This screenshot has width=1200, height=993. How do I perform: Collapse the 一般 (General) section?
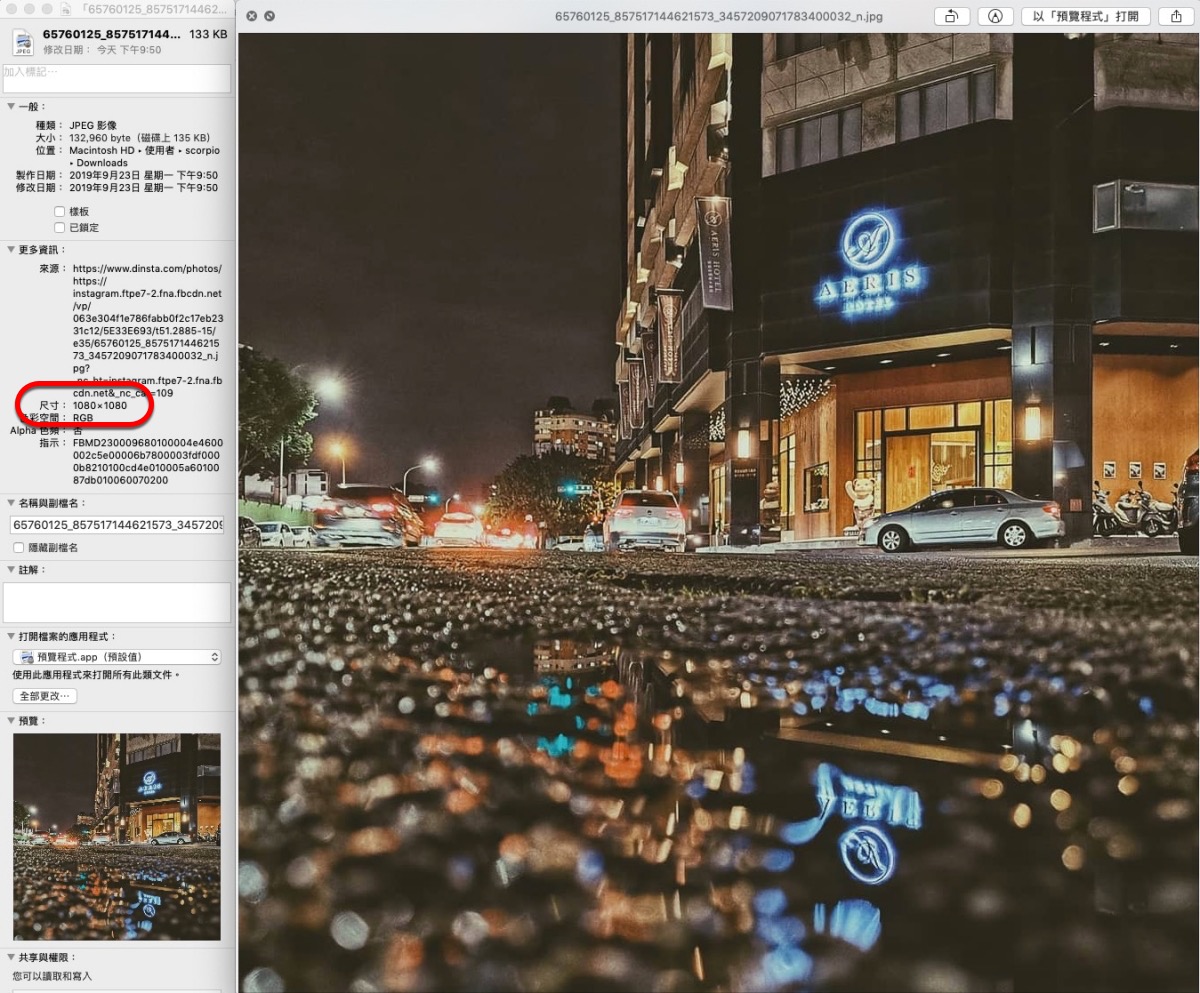point(11,107)
